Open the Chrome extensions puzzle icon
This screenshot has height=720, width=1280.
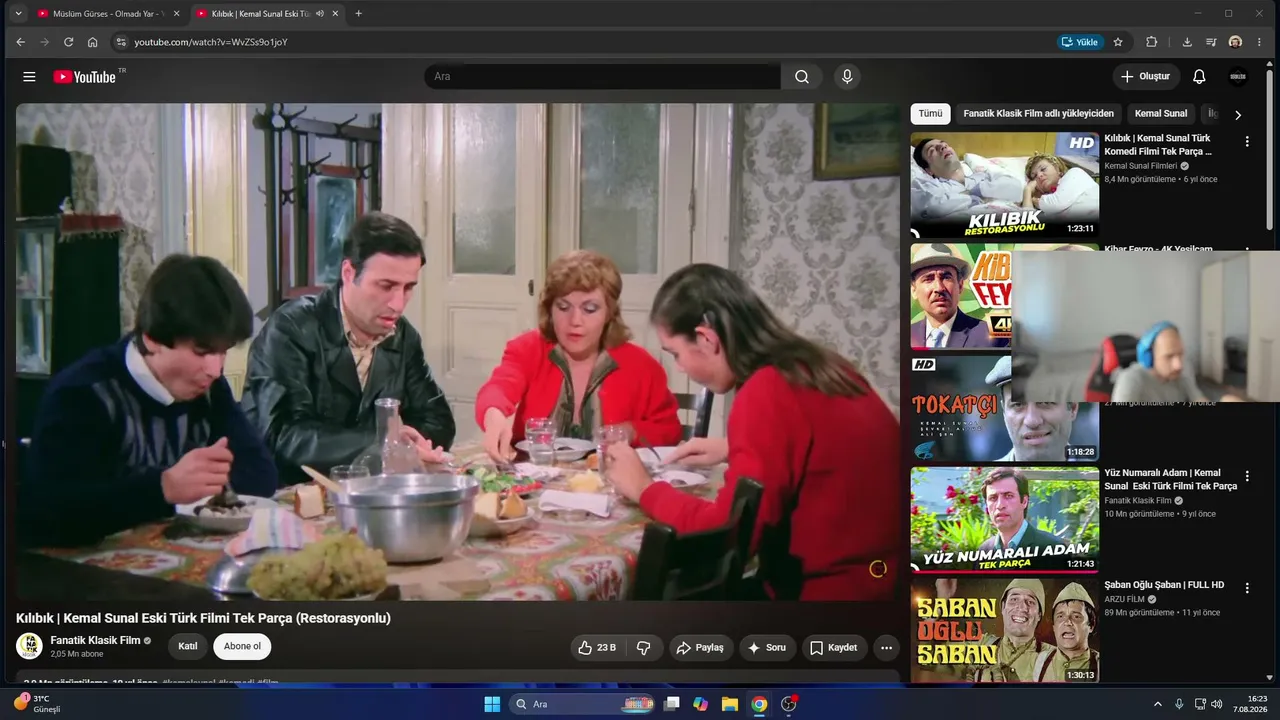coord(1151,42)
